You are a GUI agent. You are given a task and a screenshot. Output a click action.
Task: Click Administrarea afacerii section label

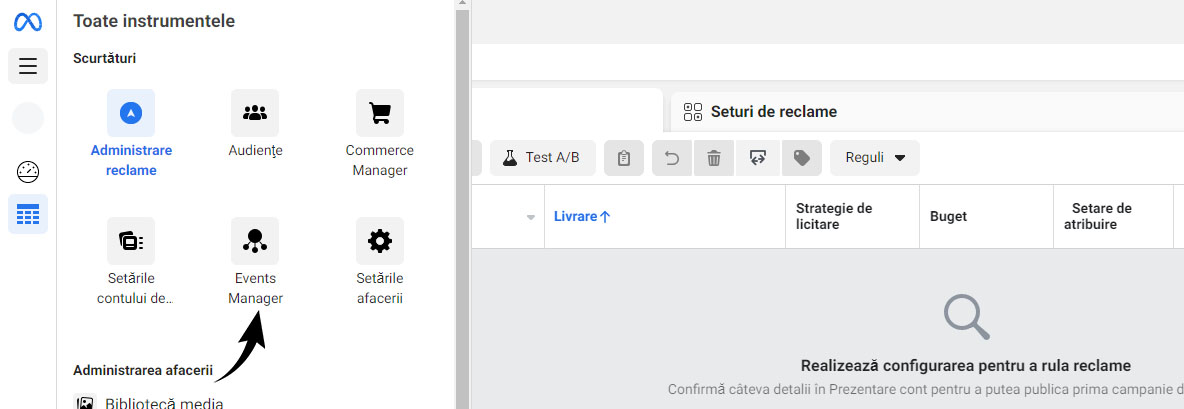click(x=143, y=370)
